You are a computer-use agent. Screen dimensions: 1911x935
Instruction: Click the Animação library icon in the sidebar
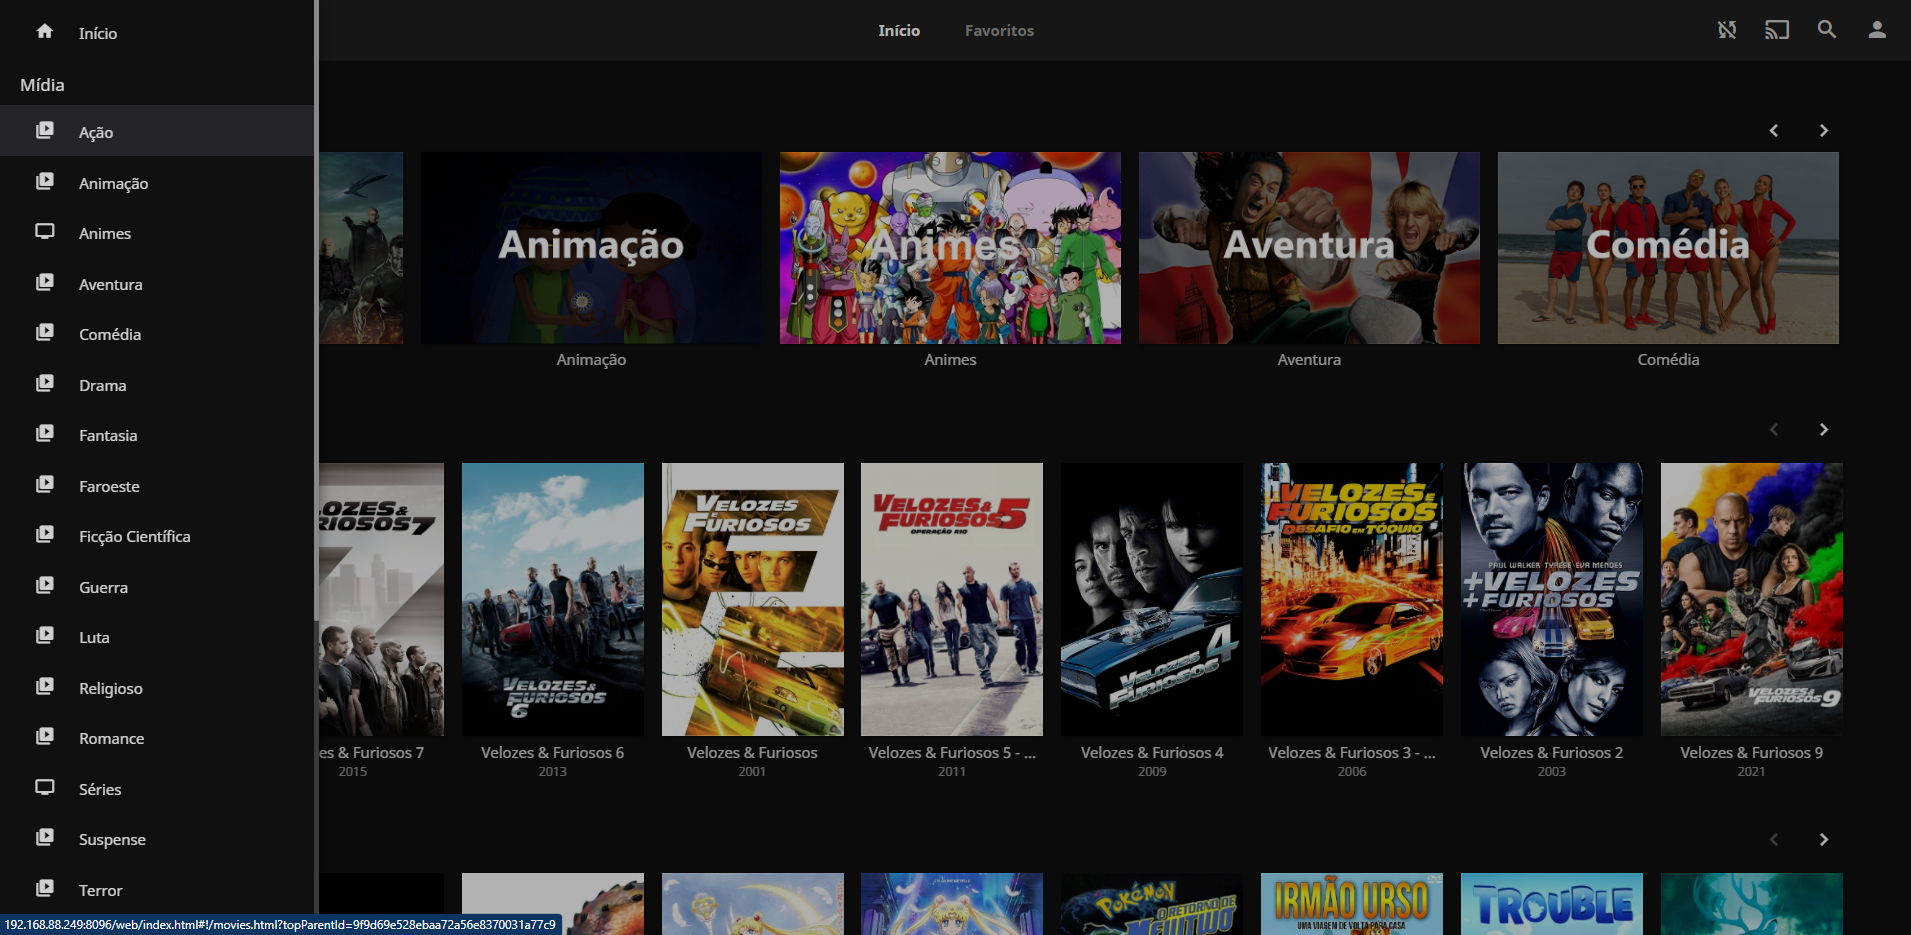[45, 181]
